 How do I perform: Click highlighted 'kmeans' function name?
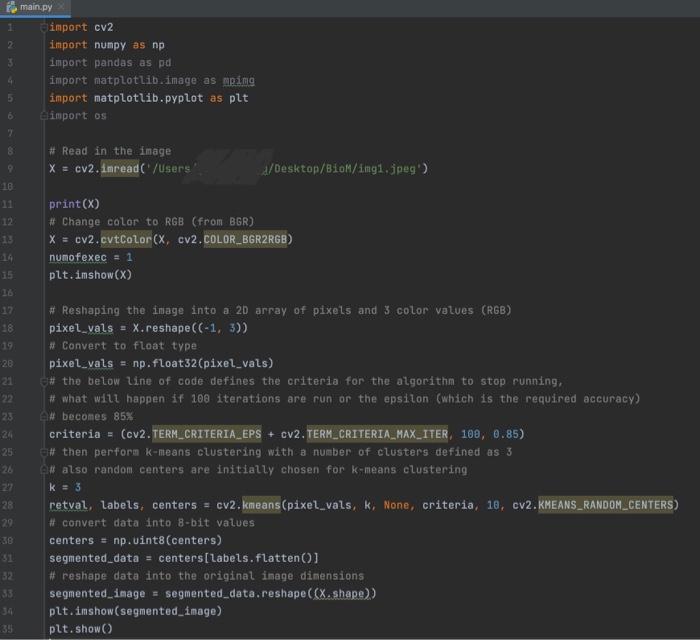(261, 505)
